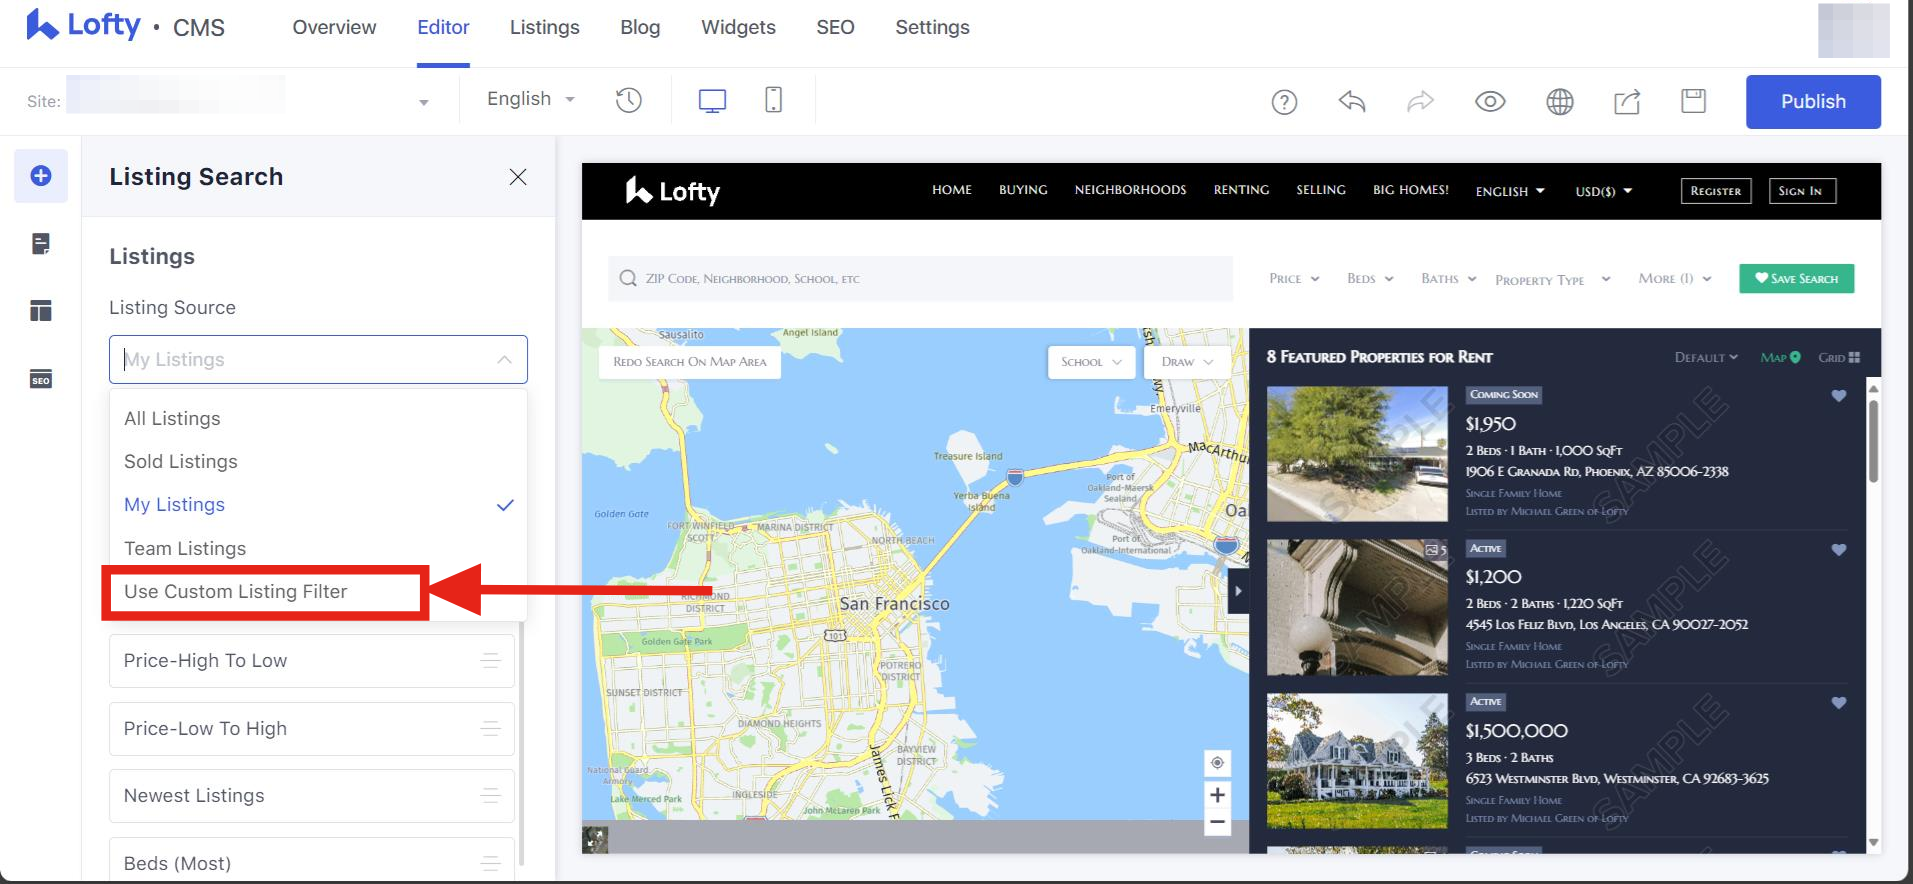The image size is (1913, 884).
Task: Click the add block plus icon
Action: click(x=41, y=176)
